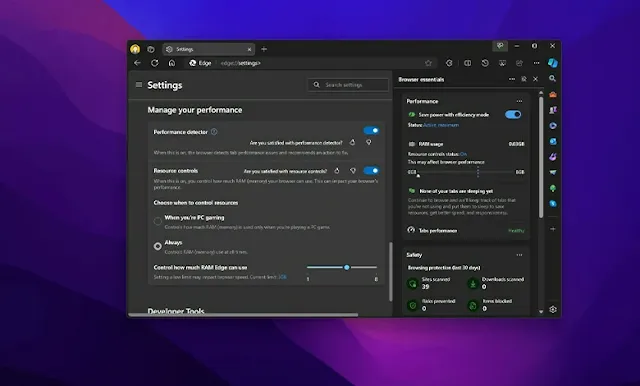Open the sidebar Tools briefcase icon
Screen dimensions: 640x386
553,94
